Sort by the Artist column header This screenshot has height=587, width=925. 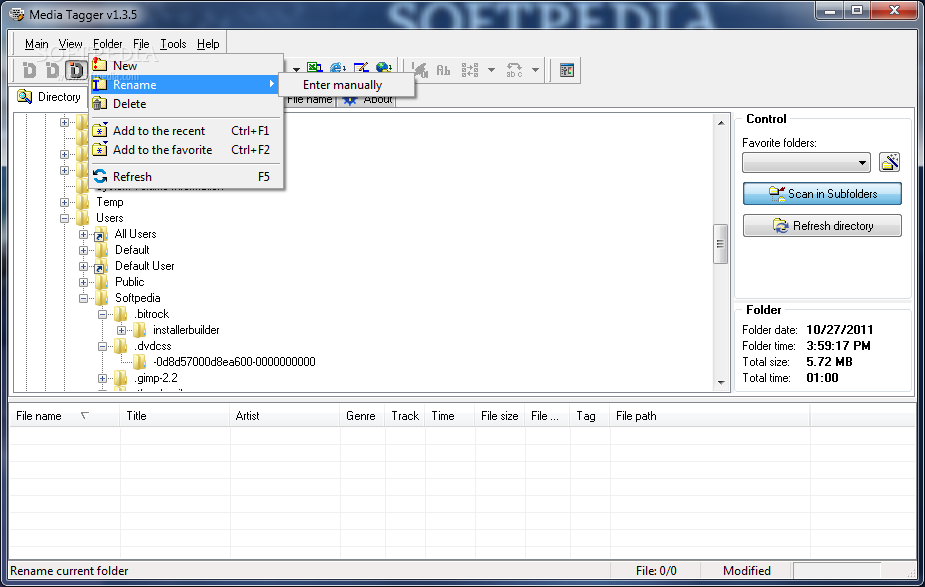click(284, 416)
